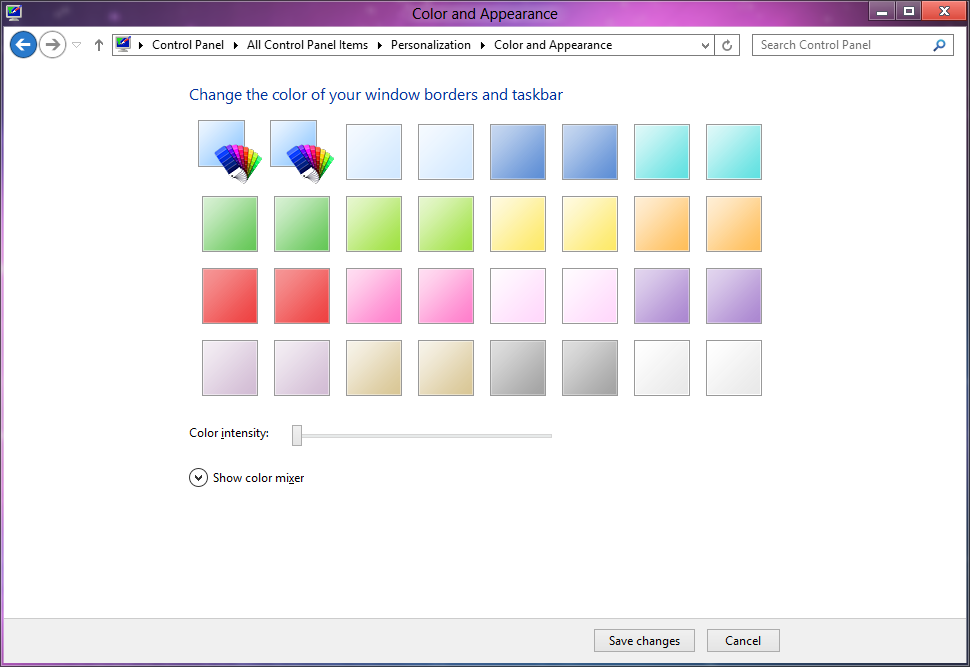Pick the left teal swatch
This screenshot has width=970, height=667.
pyautogui.click(x=662, y=152)
